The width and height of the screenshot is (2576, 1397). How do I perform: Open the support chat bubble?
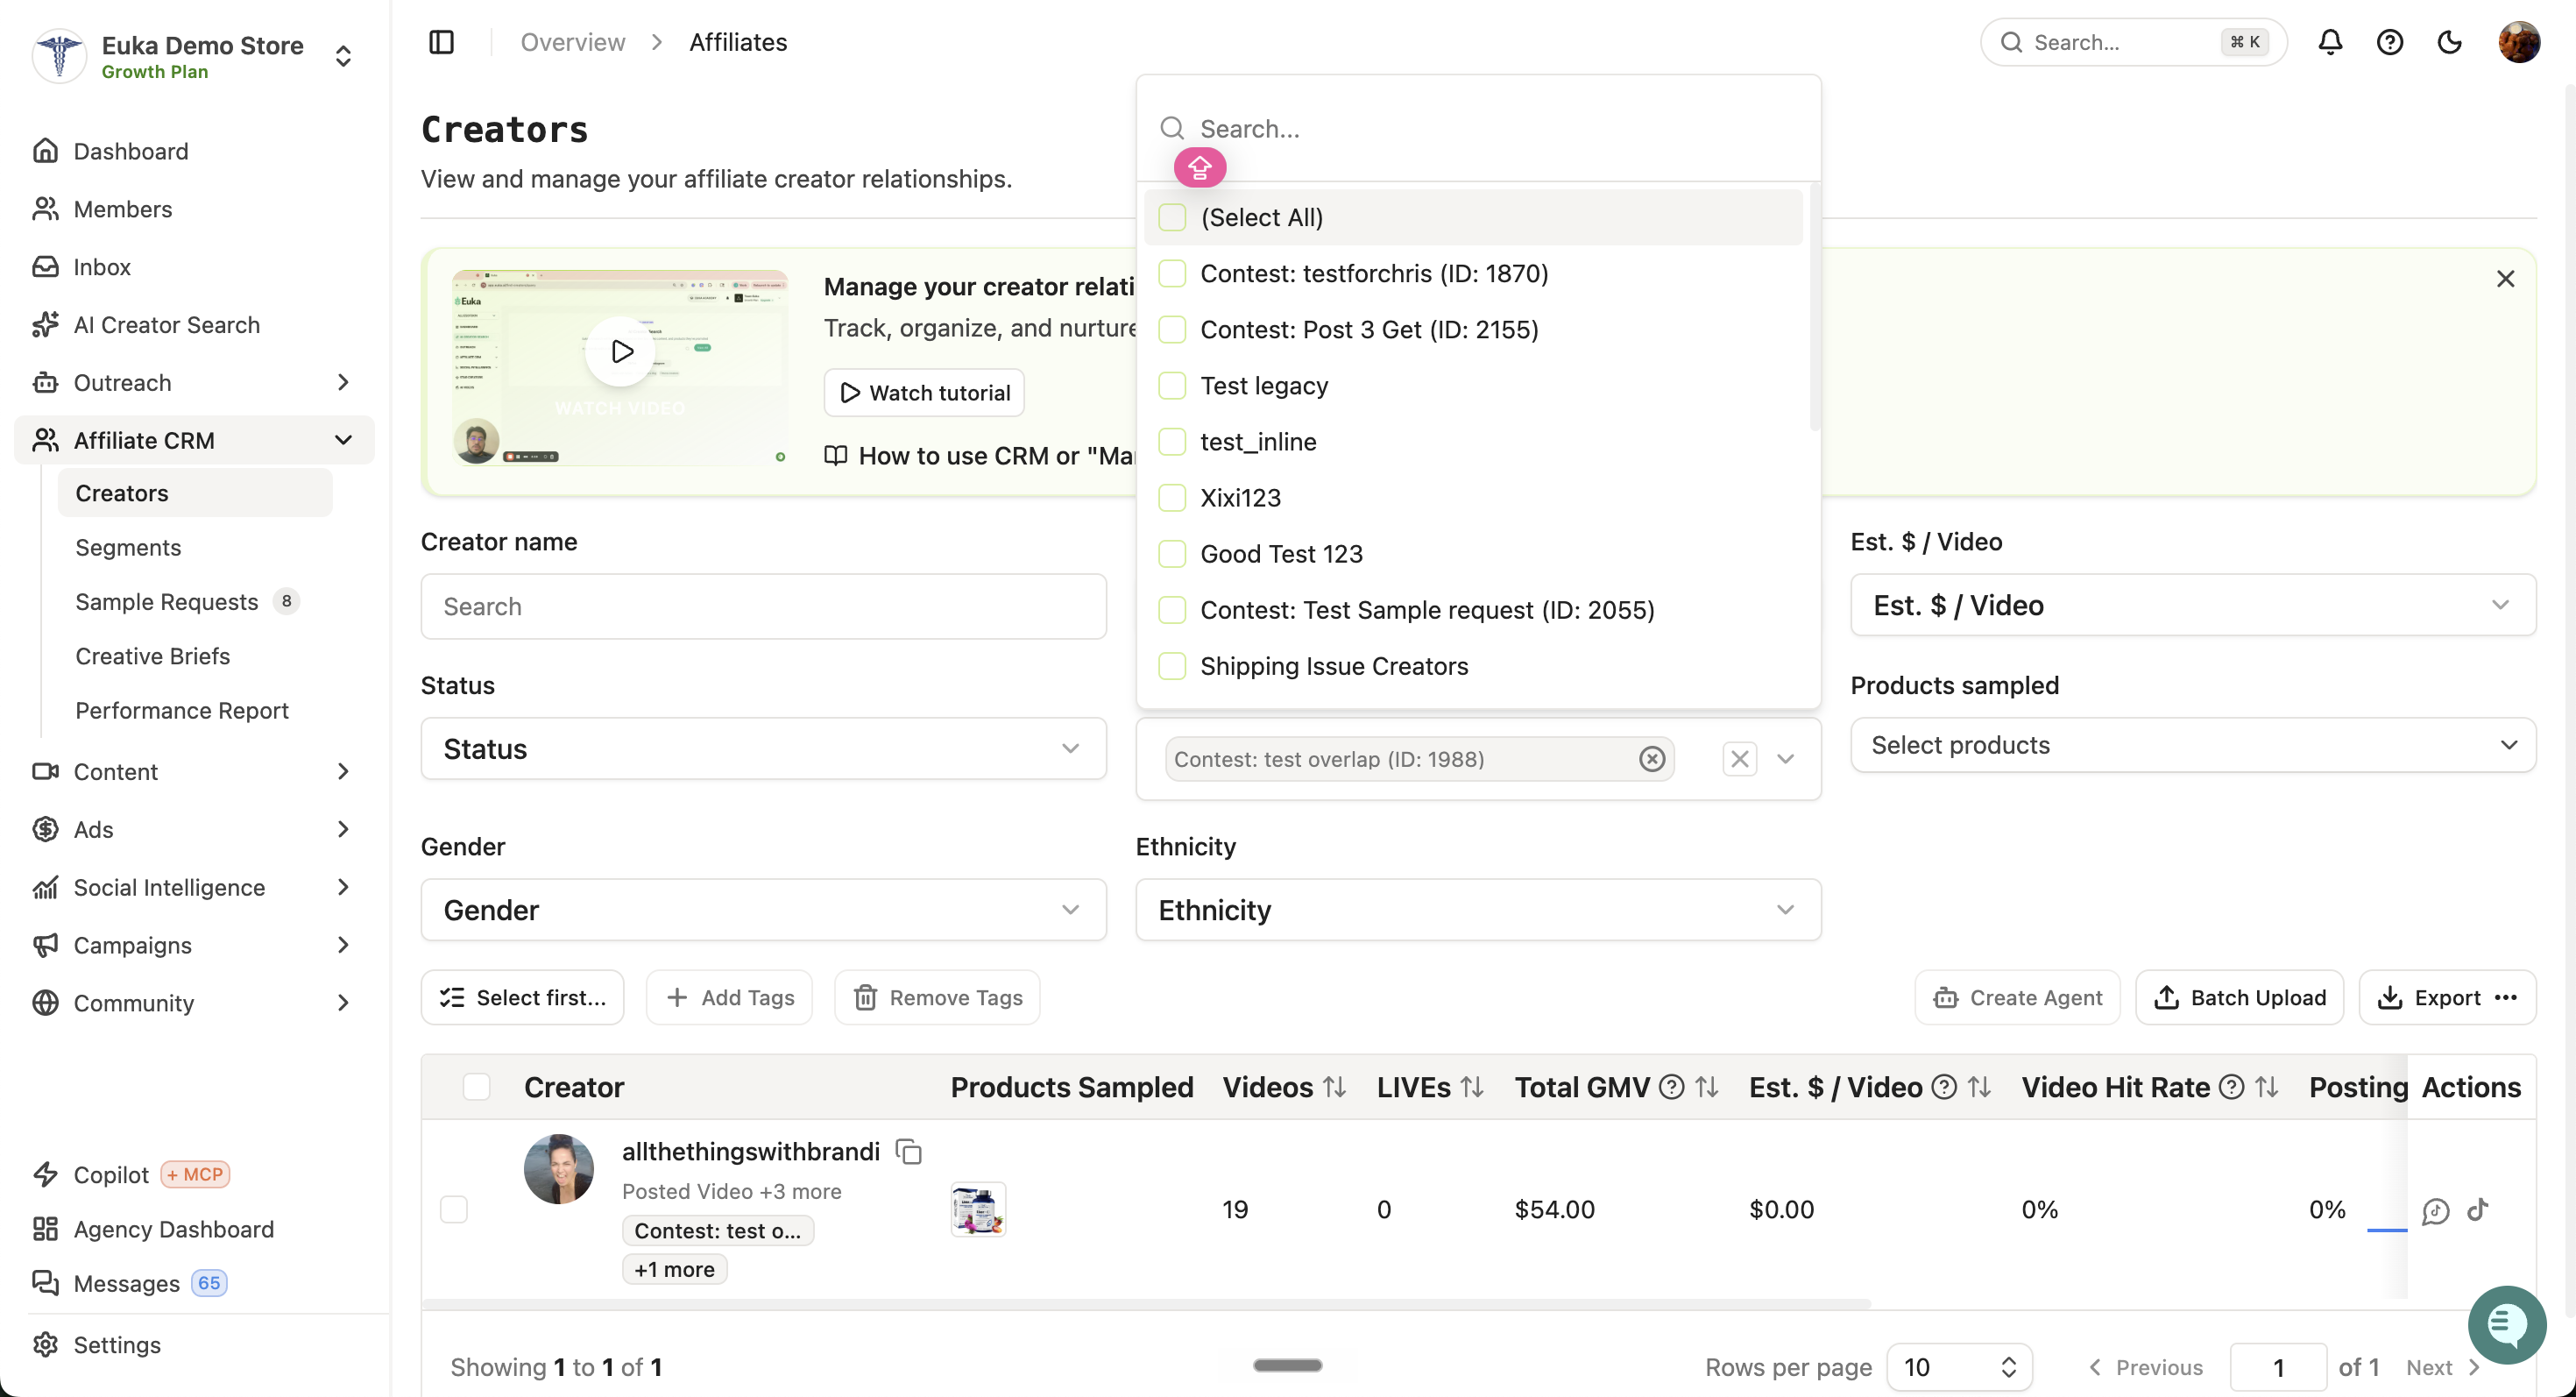click(x=2506, y=1324)
